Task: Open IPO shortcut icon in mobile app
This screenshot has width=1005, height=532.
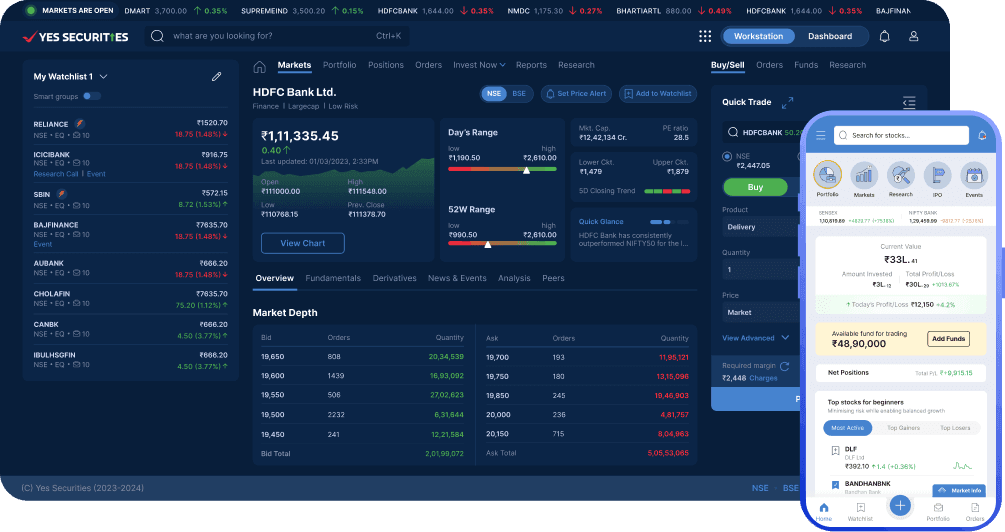Action: point(937,176)
